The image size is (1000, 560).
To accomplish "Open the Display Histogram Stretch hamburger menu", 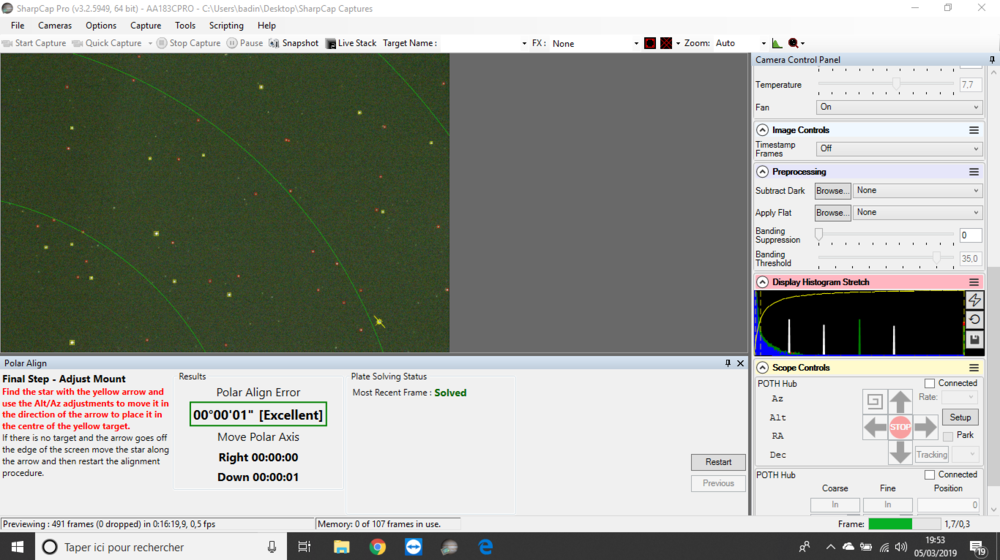I will point(974,282).
